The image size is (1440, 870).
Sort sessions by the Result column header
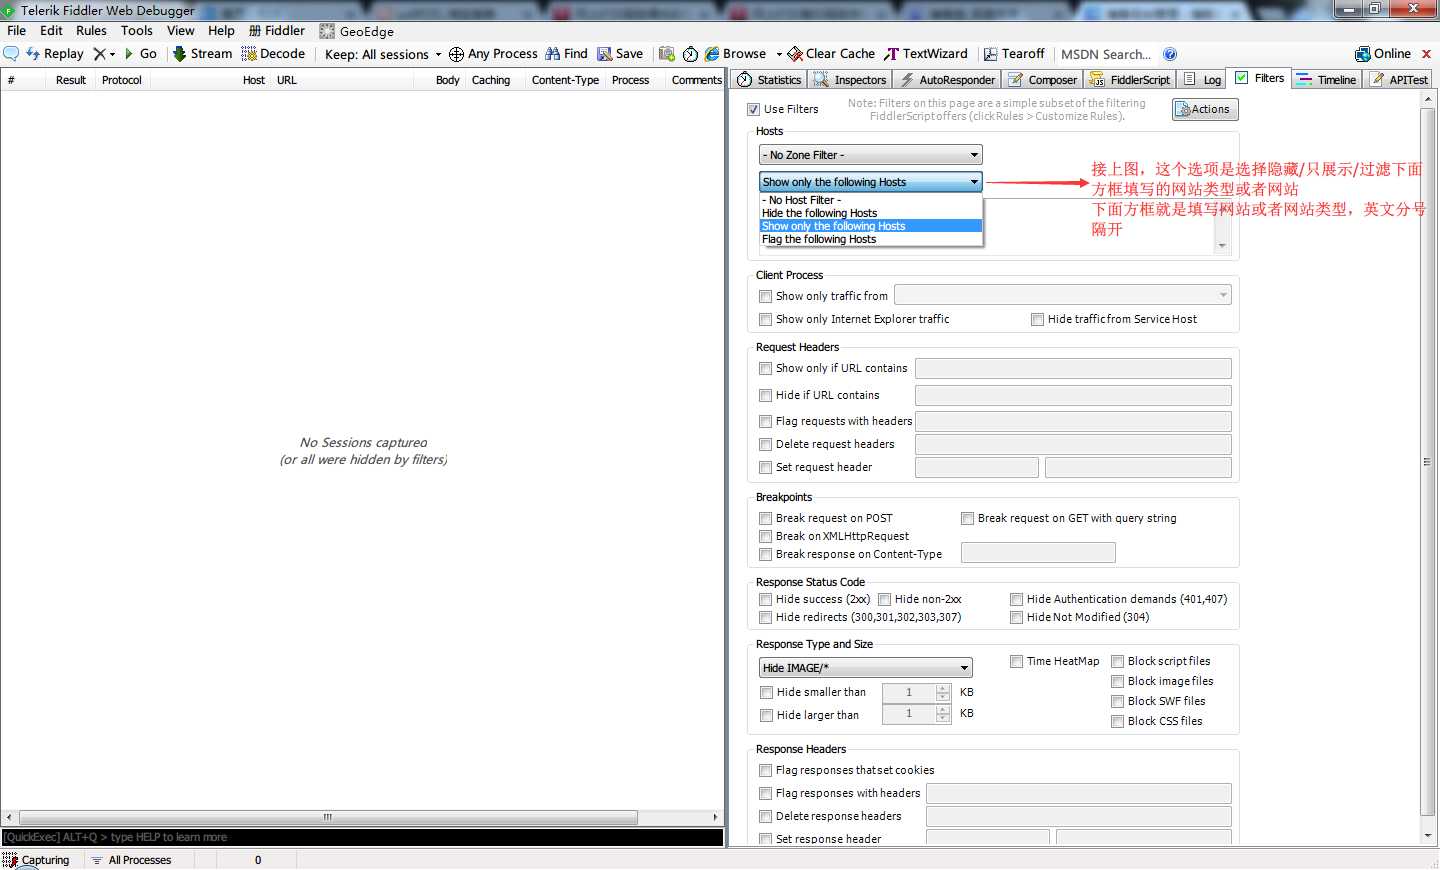coord(71,80)
